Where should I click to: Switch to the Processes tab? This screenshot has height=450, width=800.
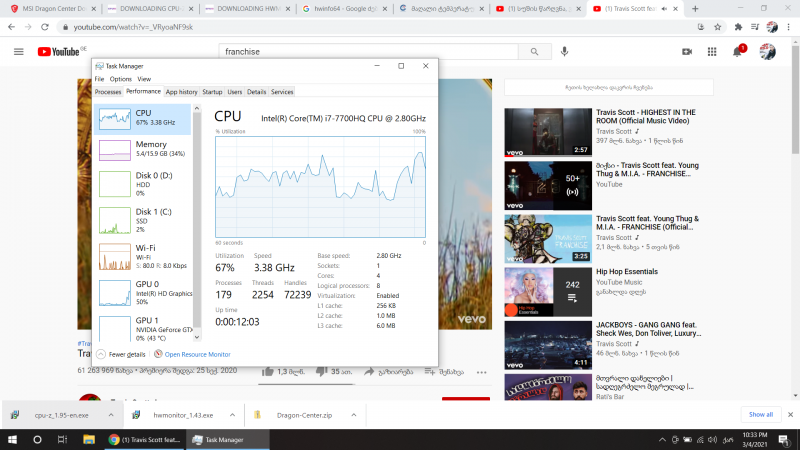coord(108,92)
